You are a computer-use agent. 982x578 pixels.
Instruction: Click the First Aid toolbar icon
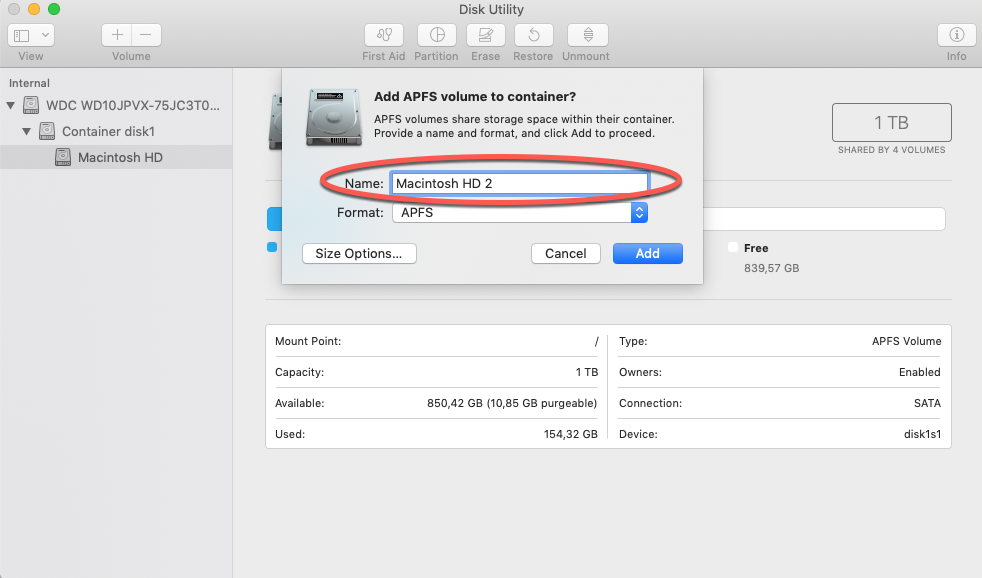384,35
